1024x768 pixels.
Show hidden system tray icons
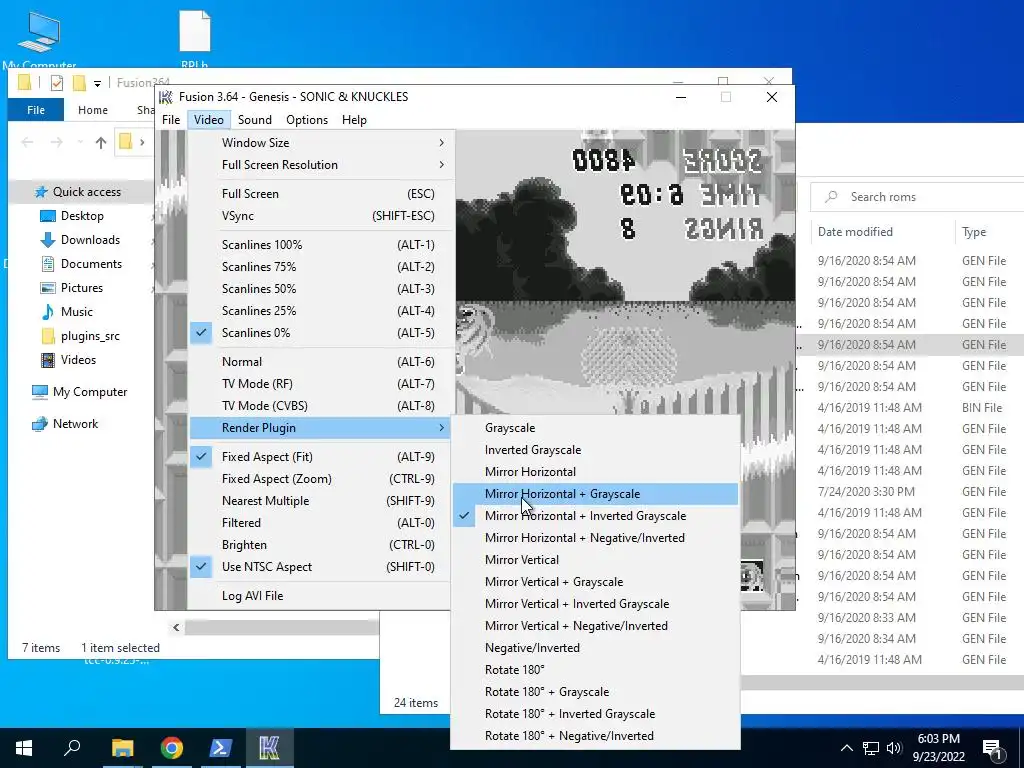(846, 748)
